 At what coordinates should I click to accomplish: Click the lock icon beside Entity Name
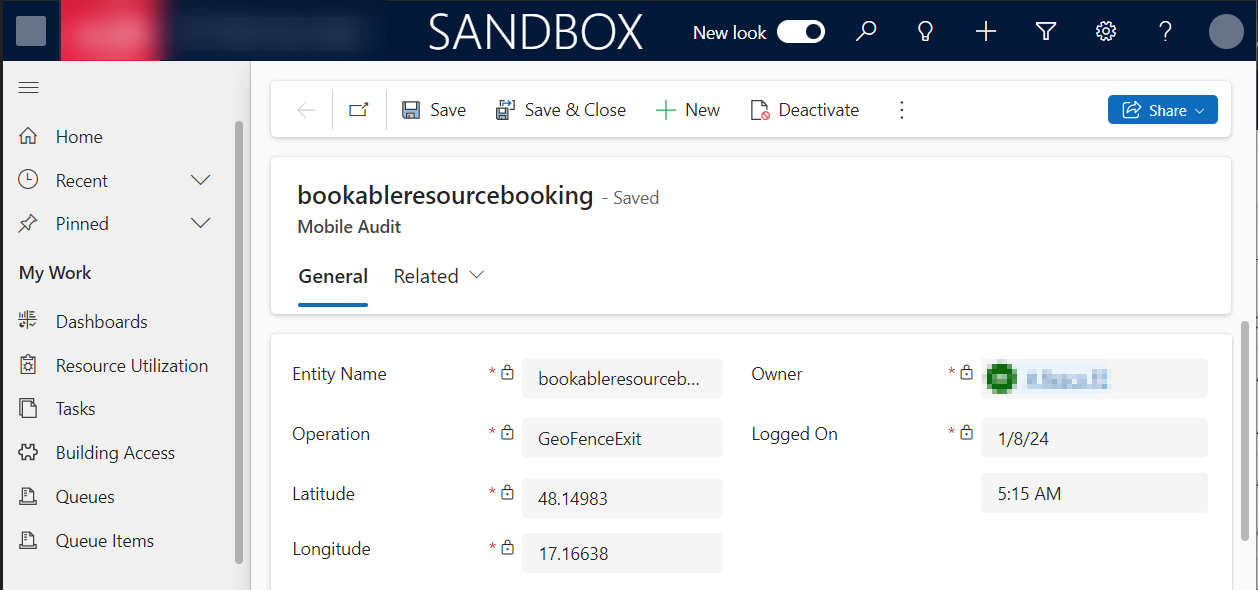tap(507, 373)
